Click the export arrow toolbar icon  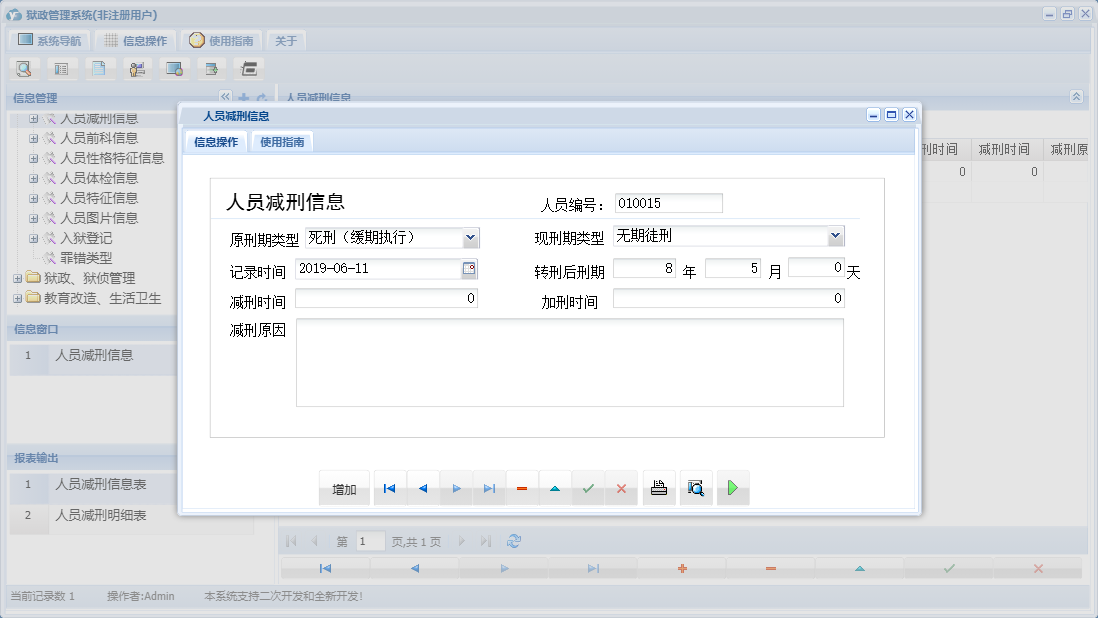[211, 69]
